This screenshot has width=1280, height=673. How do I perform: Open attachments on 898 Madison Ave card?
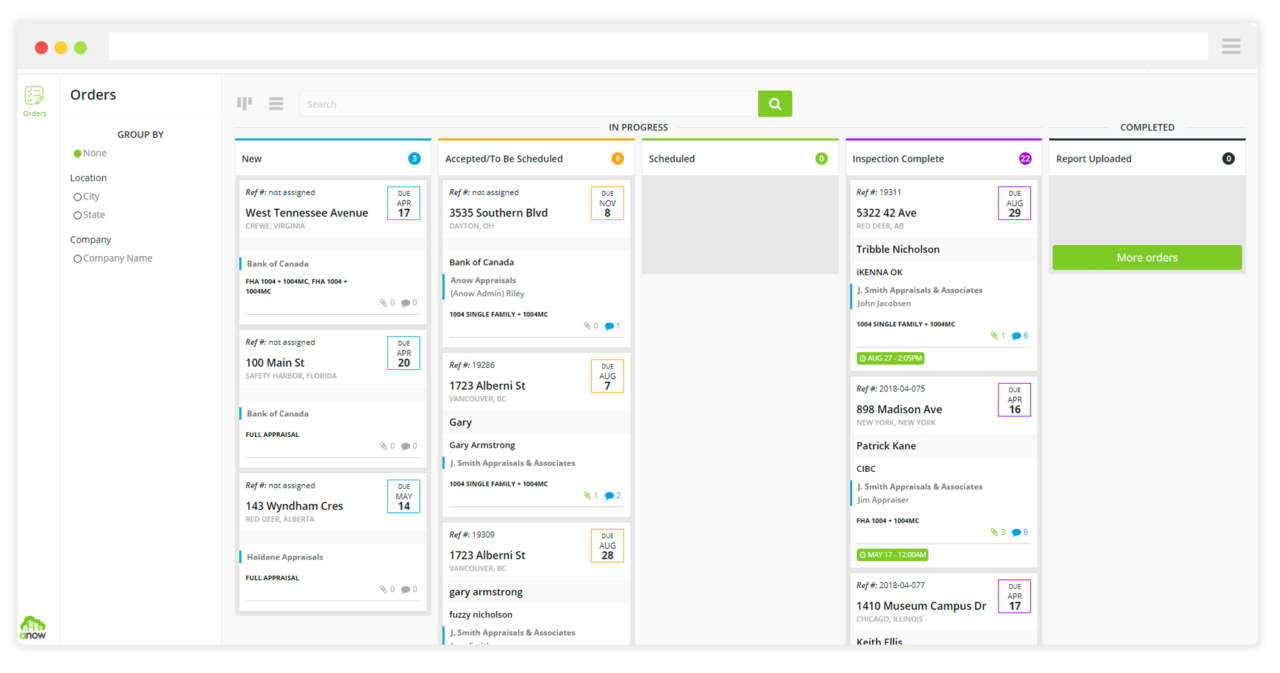pos(997,532)
